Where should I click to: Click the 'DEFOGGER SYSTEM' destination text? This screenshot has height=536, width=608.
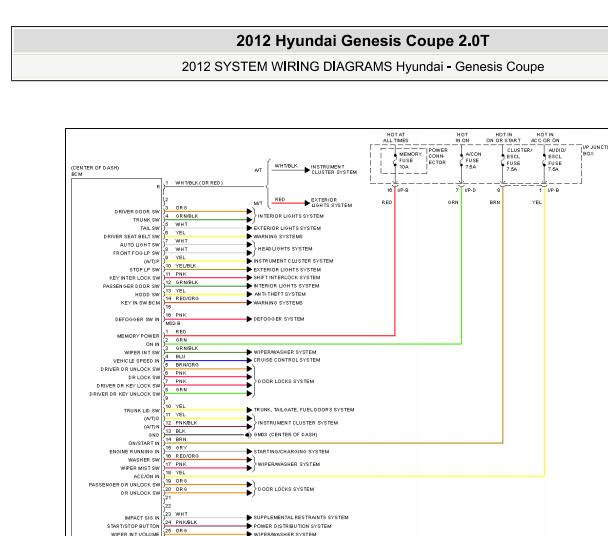(x=279, y=319)
